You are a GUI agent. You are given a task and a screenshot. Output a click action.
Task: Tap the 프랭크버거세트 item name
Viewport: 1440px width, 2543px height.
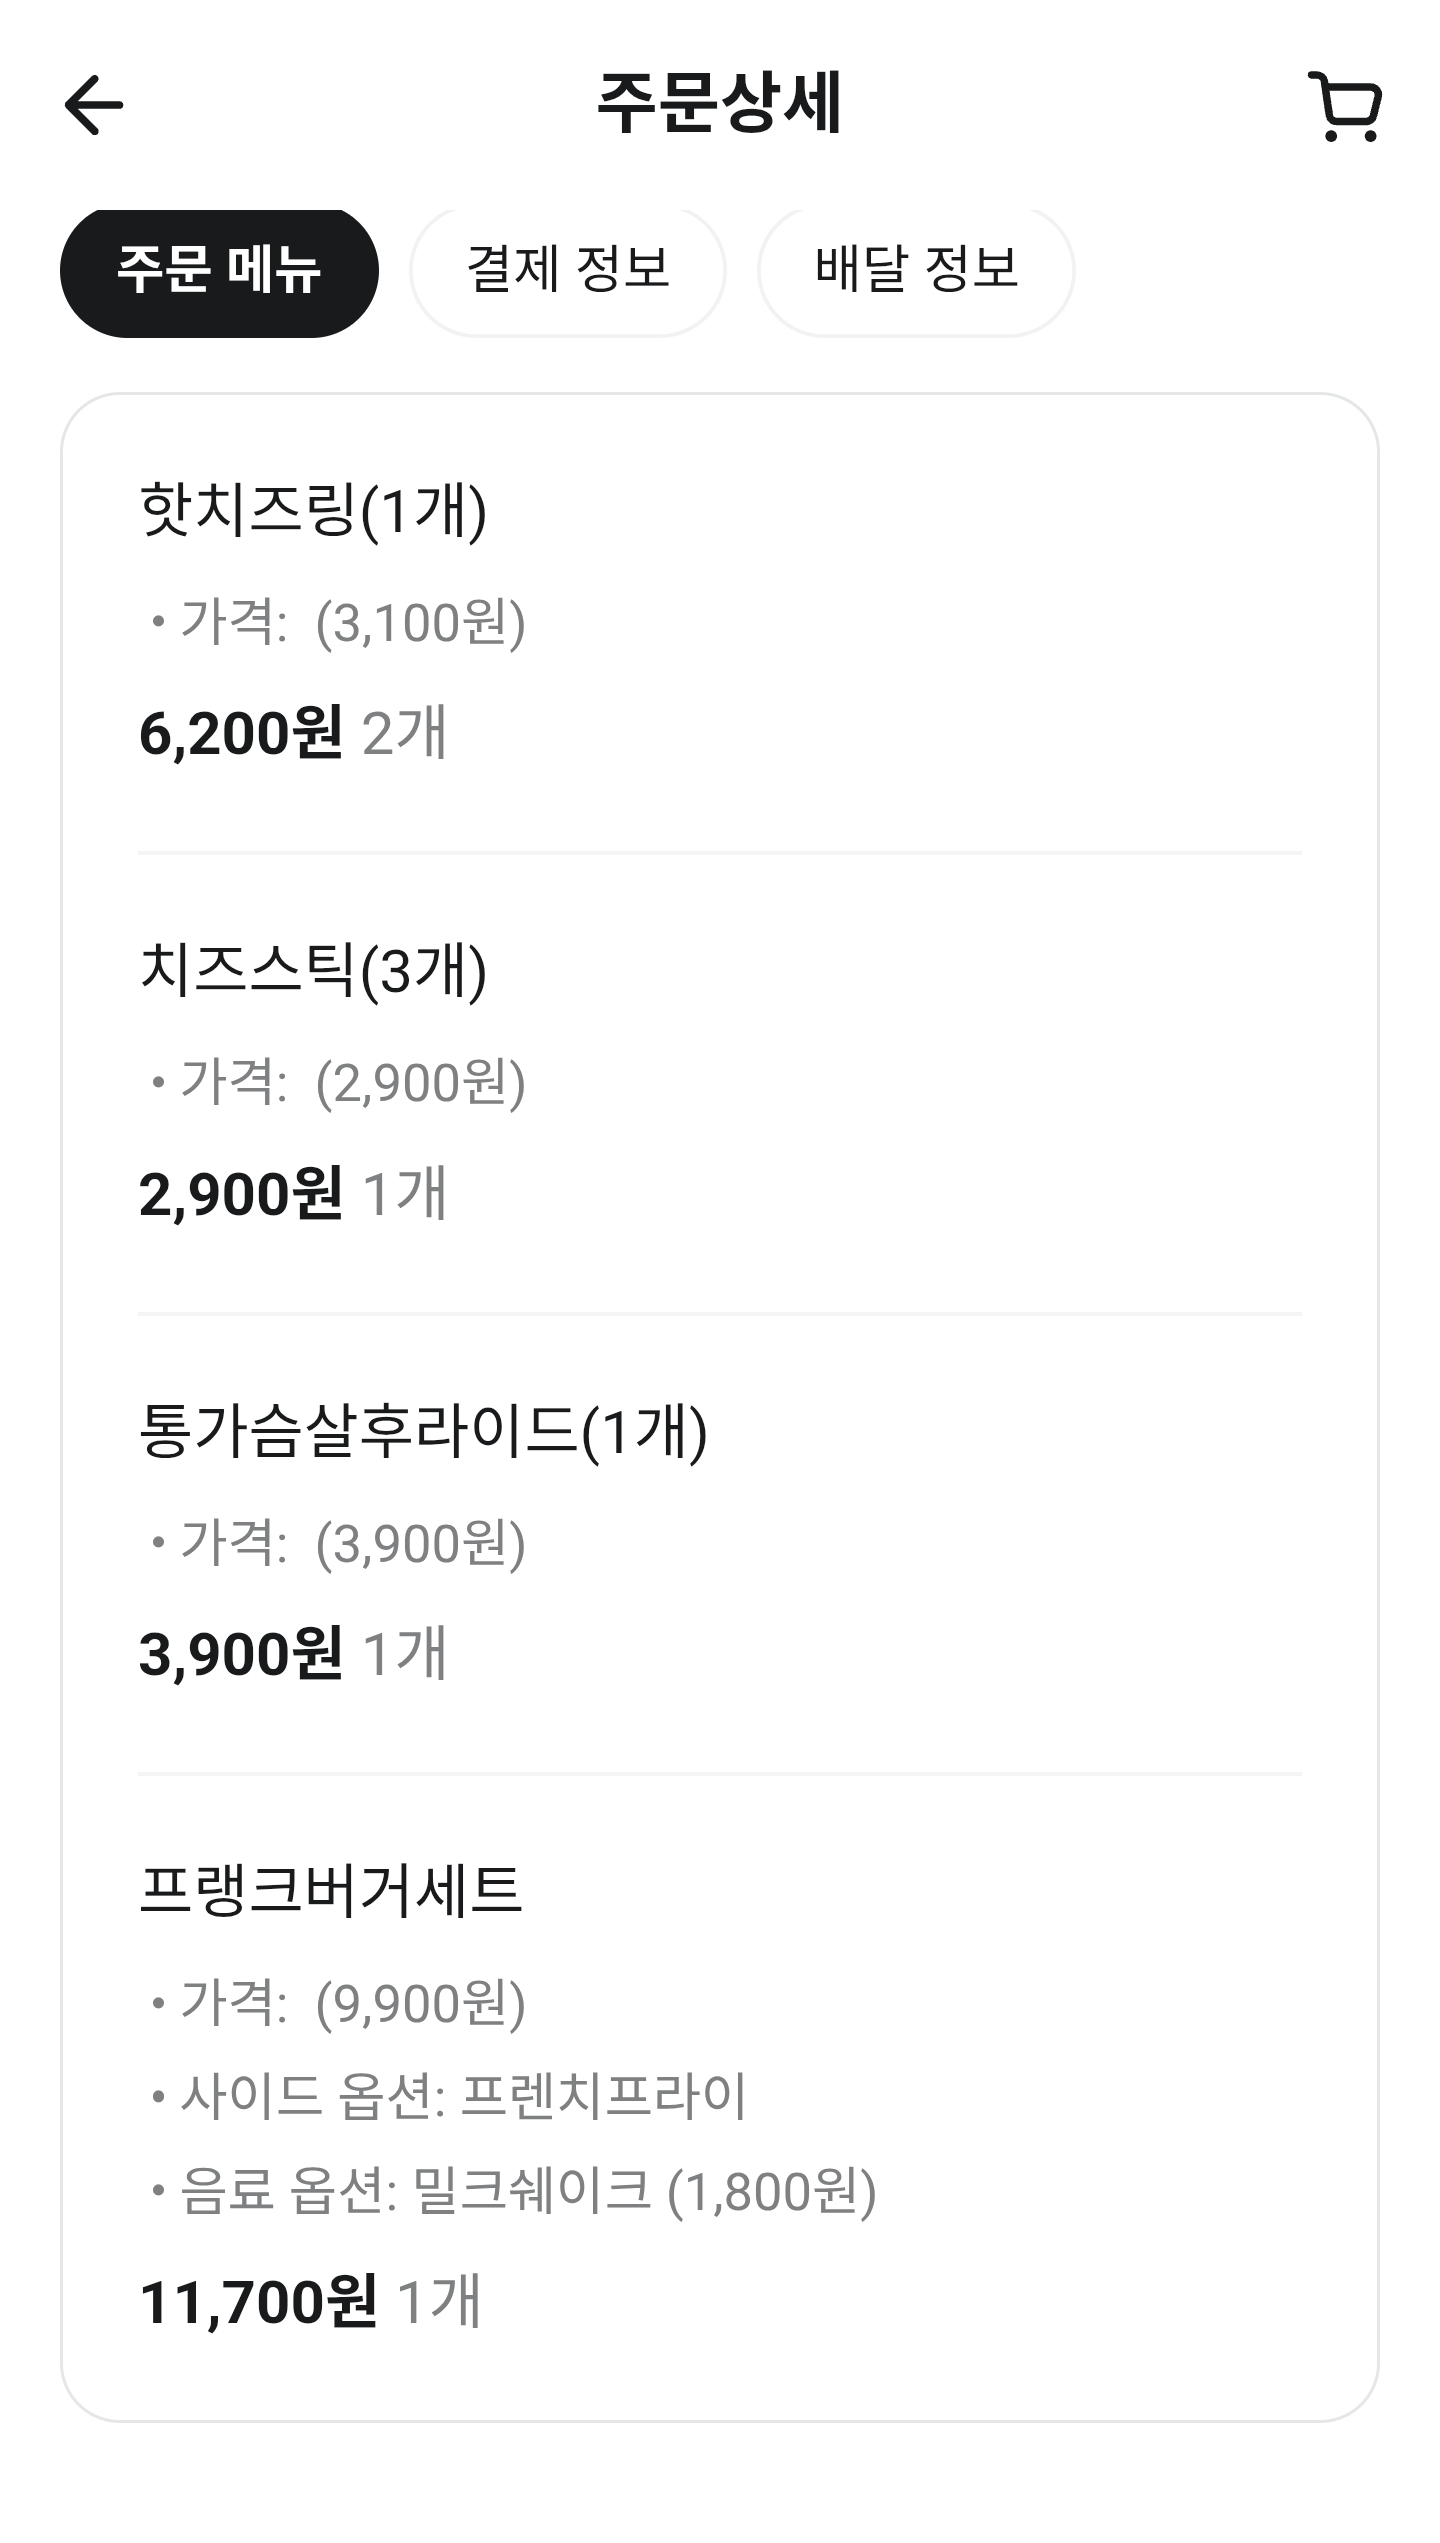(x=331, y=1891)
